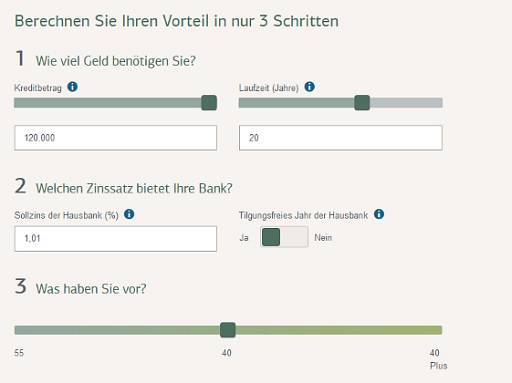Open the Sollzins der Hausbank info icon
This screenshot has height=383, width=512.
(129, 214)
